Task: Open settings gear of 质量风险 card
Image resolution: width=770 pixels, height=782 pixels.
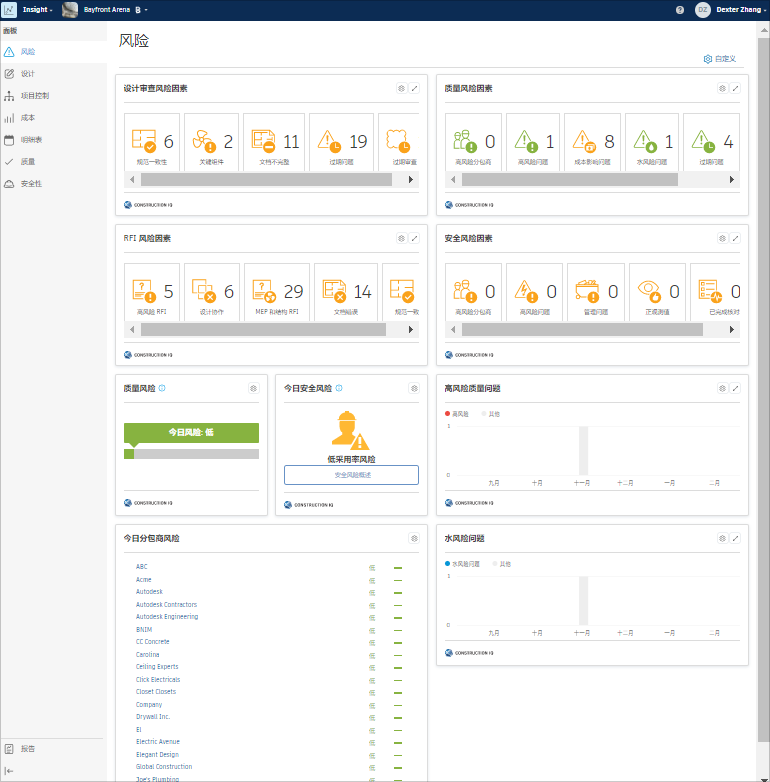Action: click(254, 389)
